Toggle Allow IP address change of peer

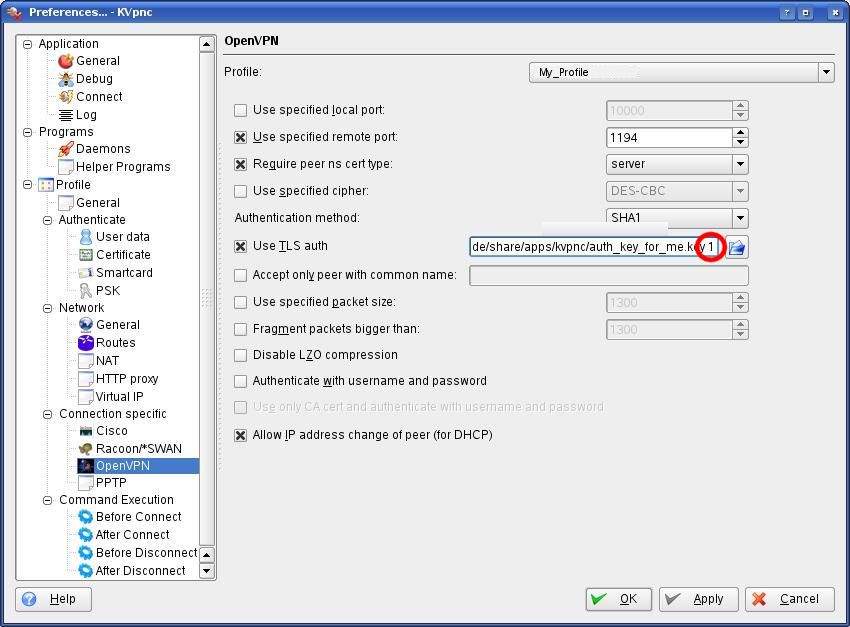tap(240, 435)
